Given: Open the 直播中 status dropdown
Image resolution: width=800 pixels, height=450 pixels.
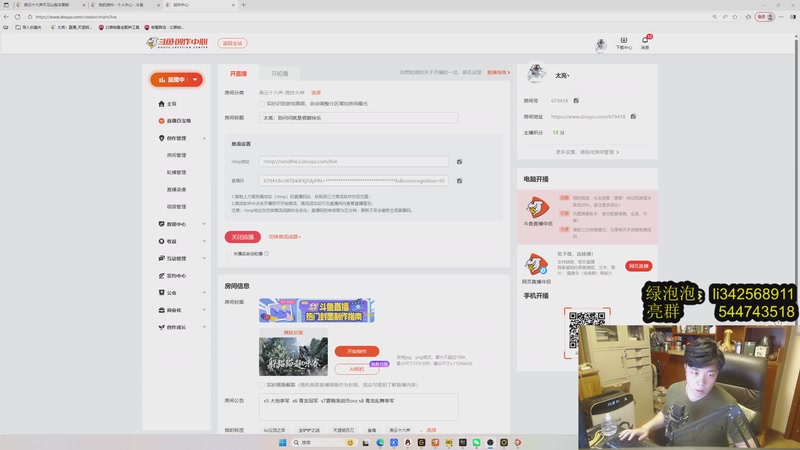Looking at the screenshot, I should click(x=195, y=80).
